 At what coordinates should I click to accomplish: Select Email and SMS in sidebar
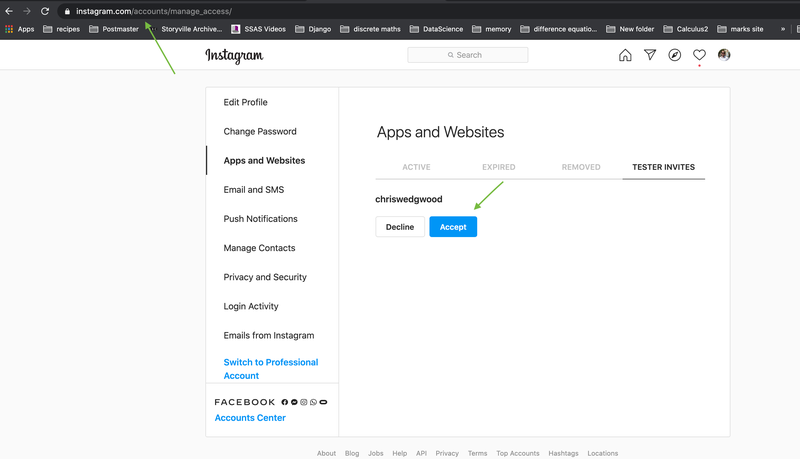(x=254, y=189)
